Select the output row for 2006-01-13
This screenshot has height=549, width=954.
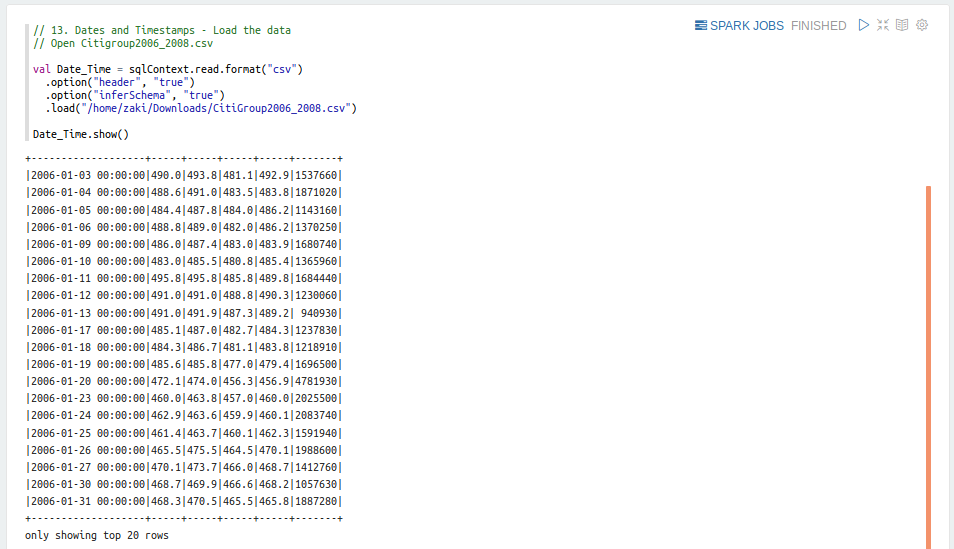tap(184, 313)
